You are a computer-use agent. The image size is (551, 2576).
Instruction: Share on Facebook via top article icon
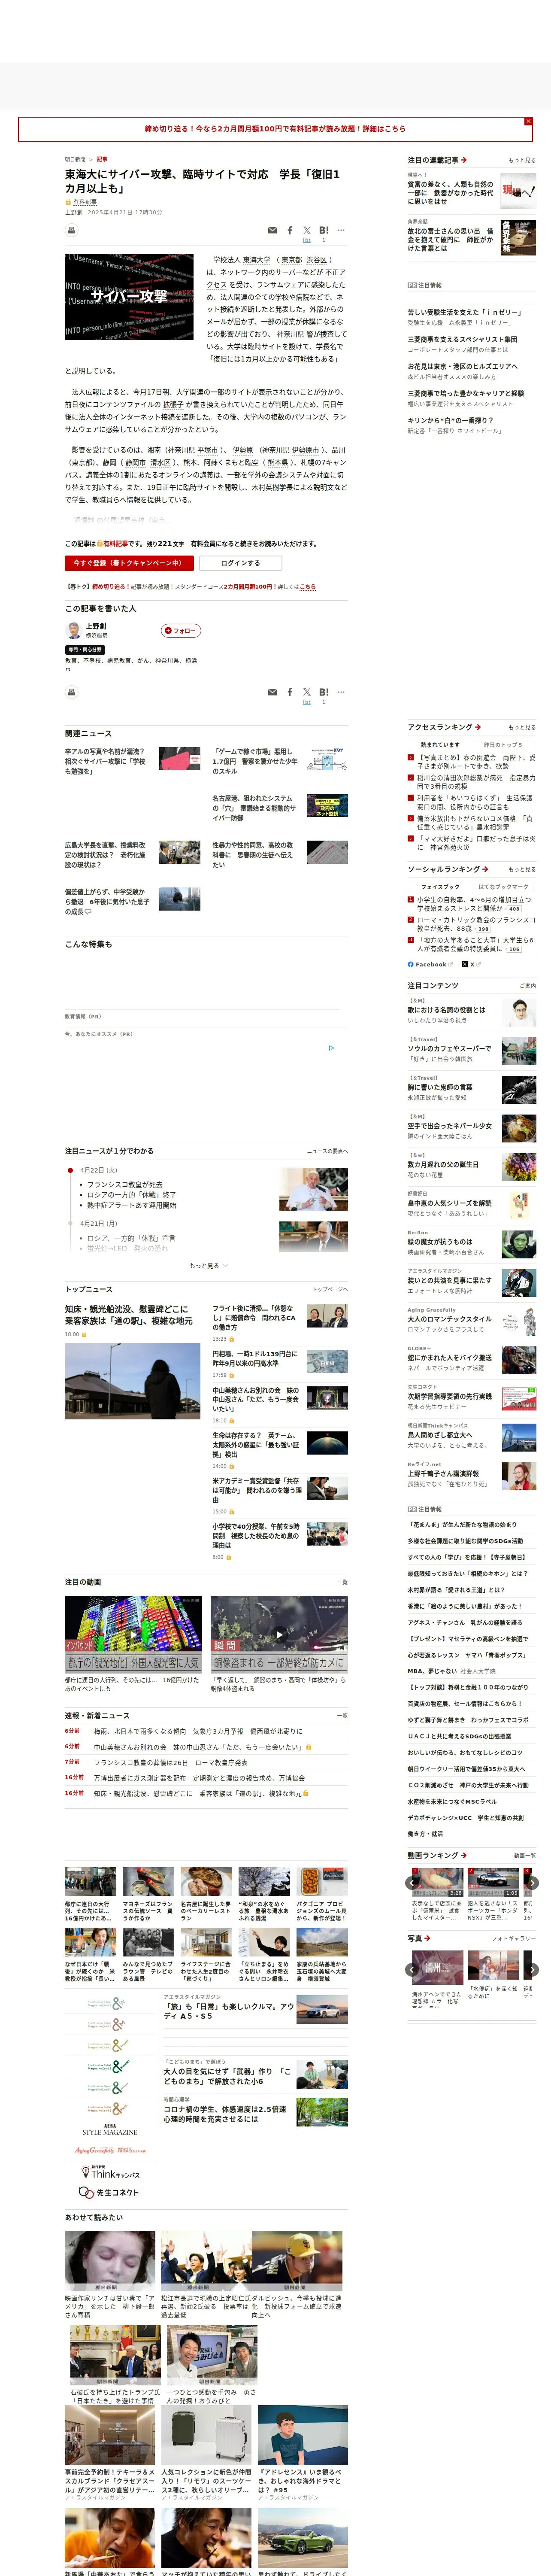[x=290, y=231]
